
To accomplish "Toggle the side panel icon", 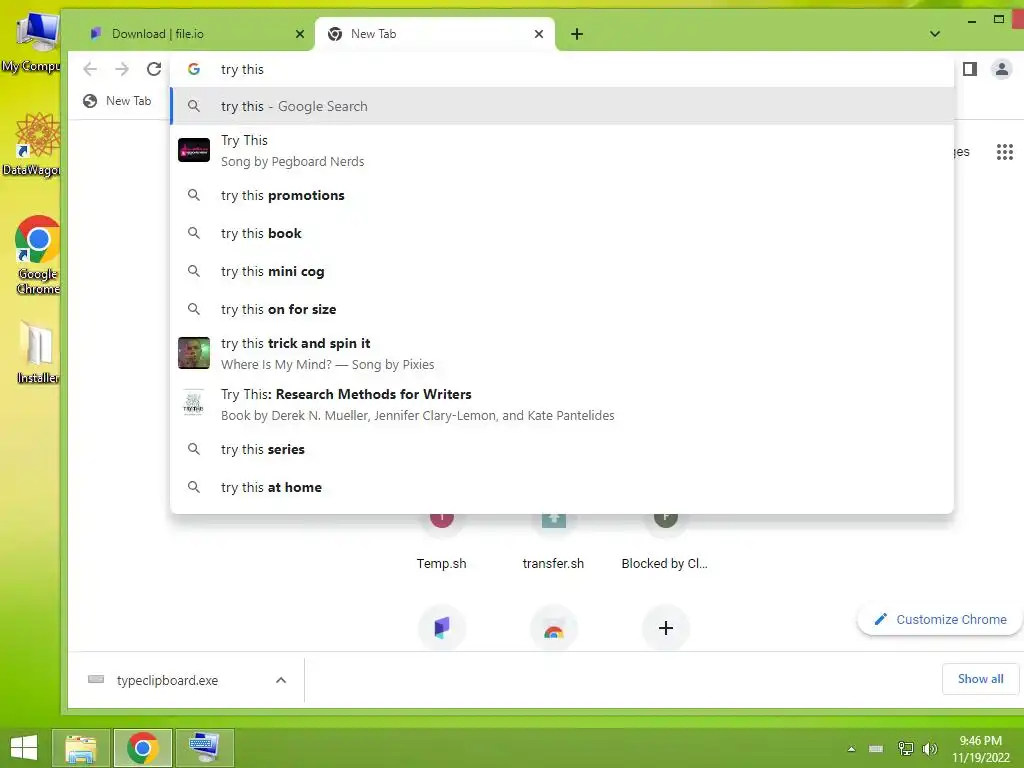I will [970, 69].
